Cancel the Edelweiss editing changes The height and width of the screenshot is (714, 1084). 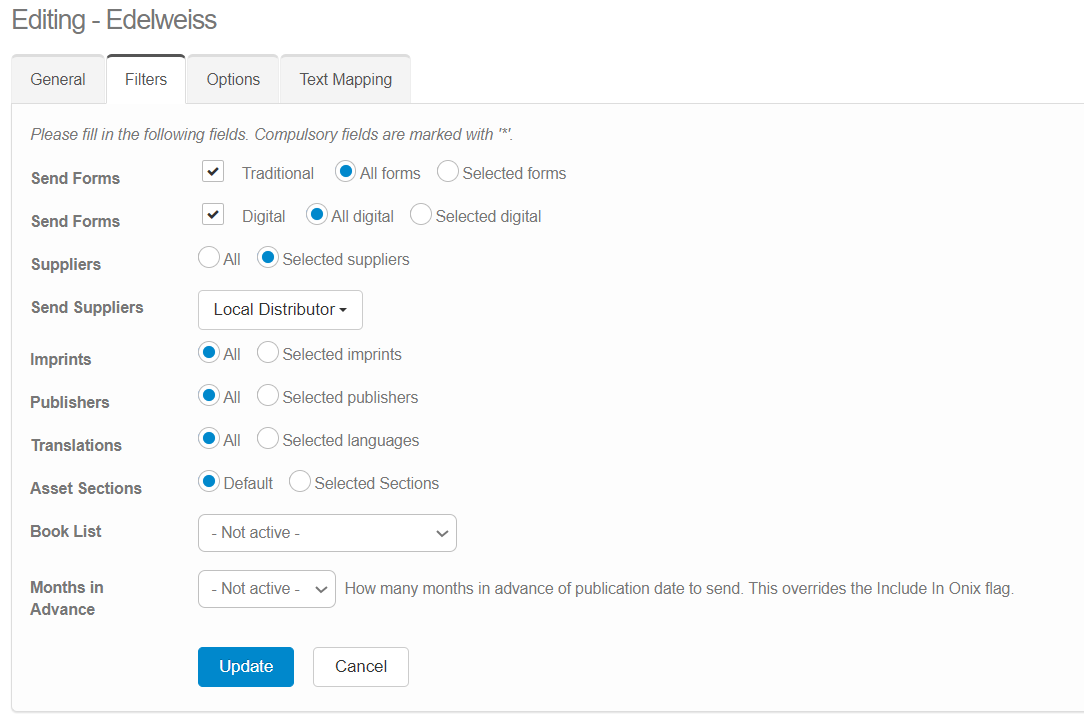tap(360, 666)
